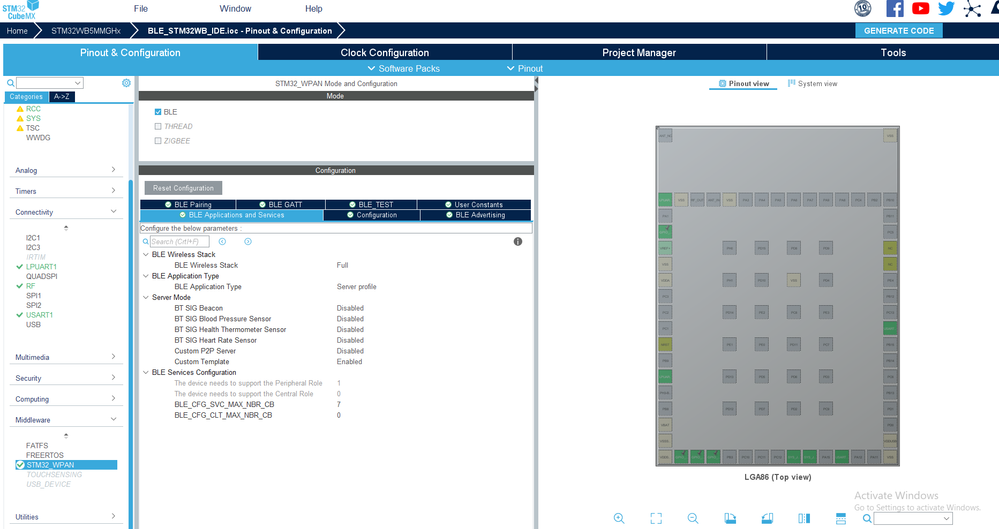Open the YouTube channel icon
Screen dimensions: 999x529
point(920,8)
